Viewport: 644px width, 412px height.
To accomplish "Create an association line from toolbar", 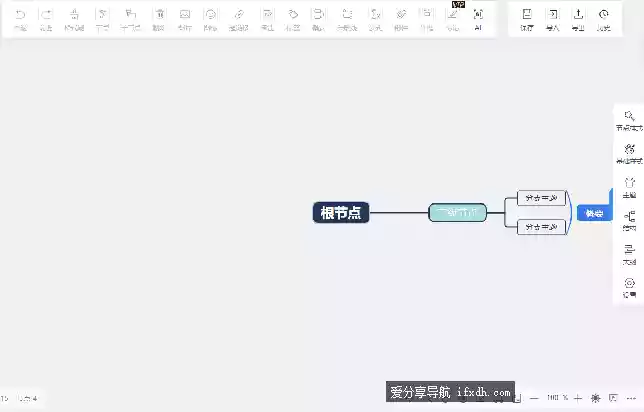I will coord(347,19).
